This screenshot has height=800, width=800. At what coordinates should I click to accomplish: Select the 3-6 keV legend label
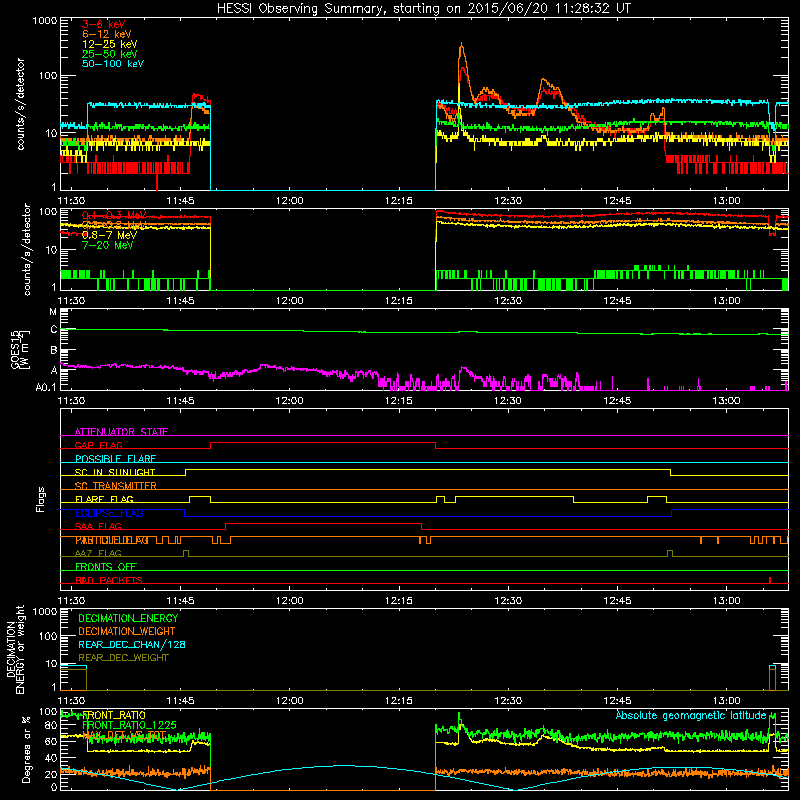click(104, 24)
